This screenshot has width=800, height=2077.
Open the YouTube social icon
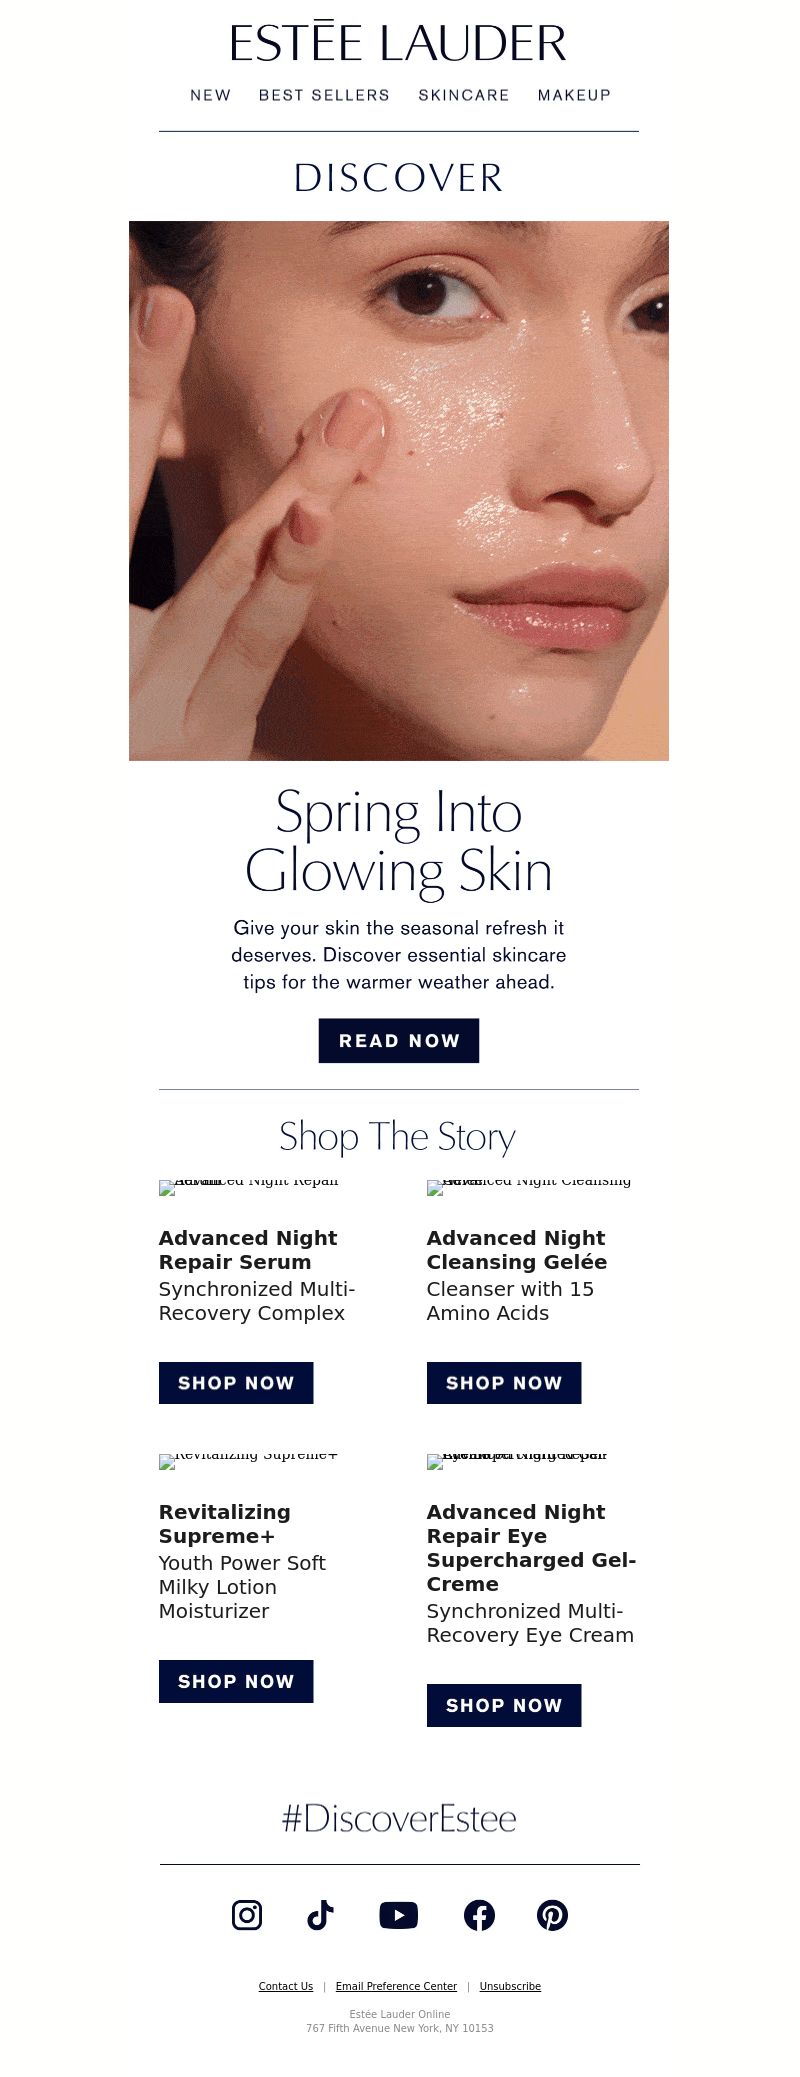point(399,1914)
